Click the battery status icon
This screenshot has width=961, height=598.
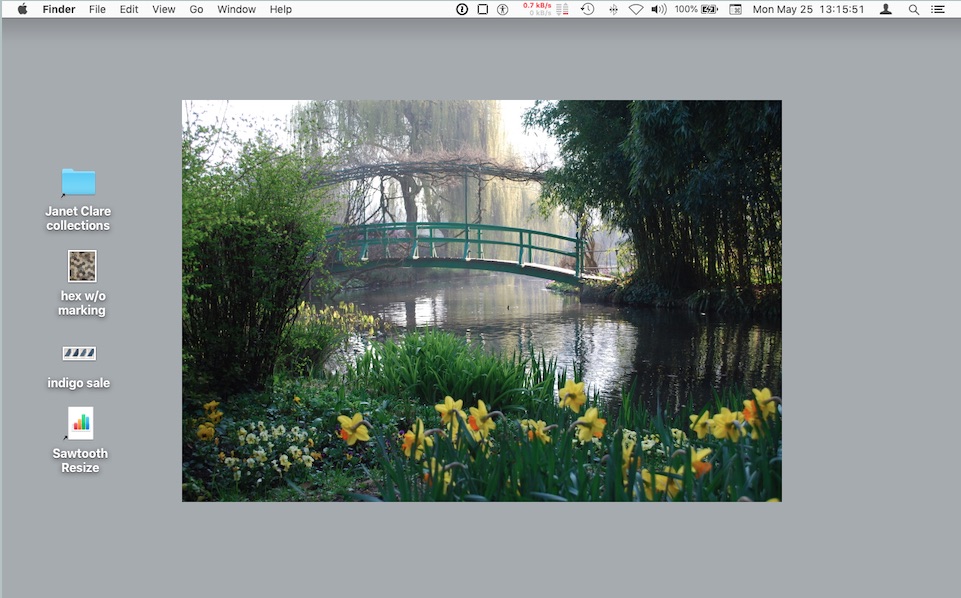click(x=710, y=9)
